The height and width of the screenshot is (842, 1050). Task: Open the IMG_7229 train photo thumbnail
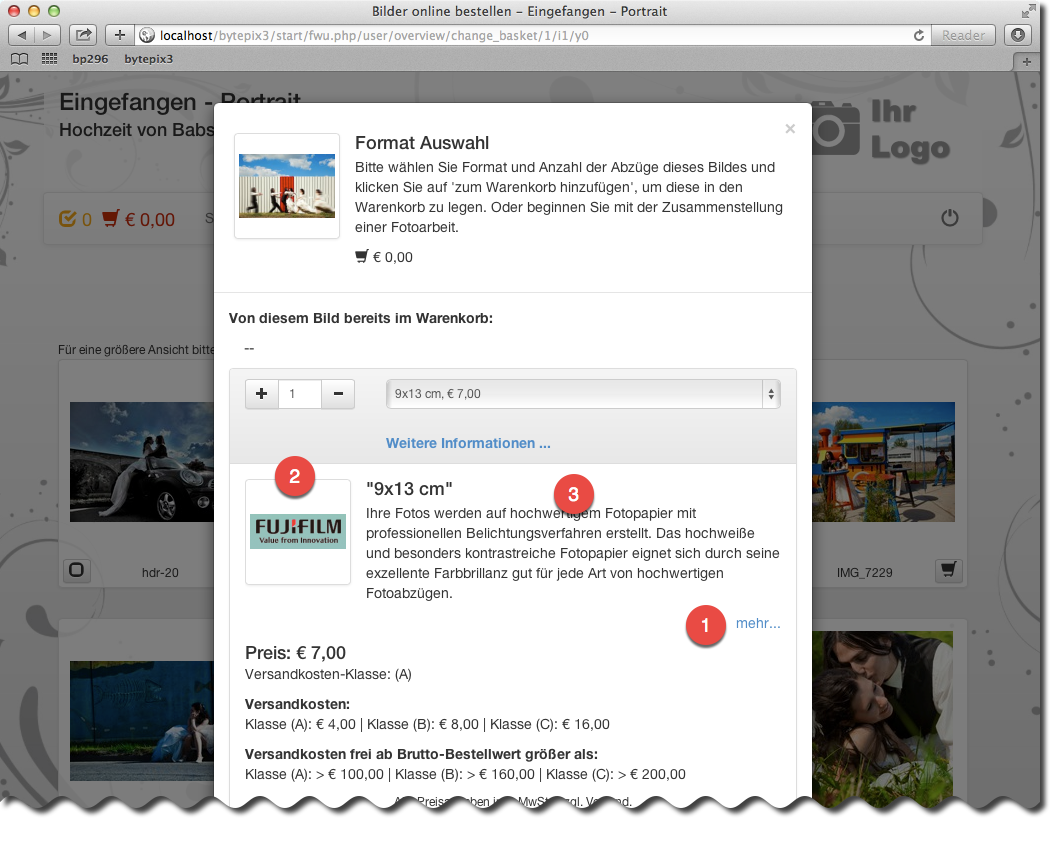883,462
